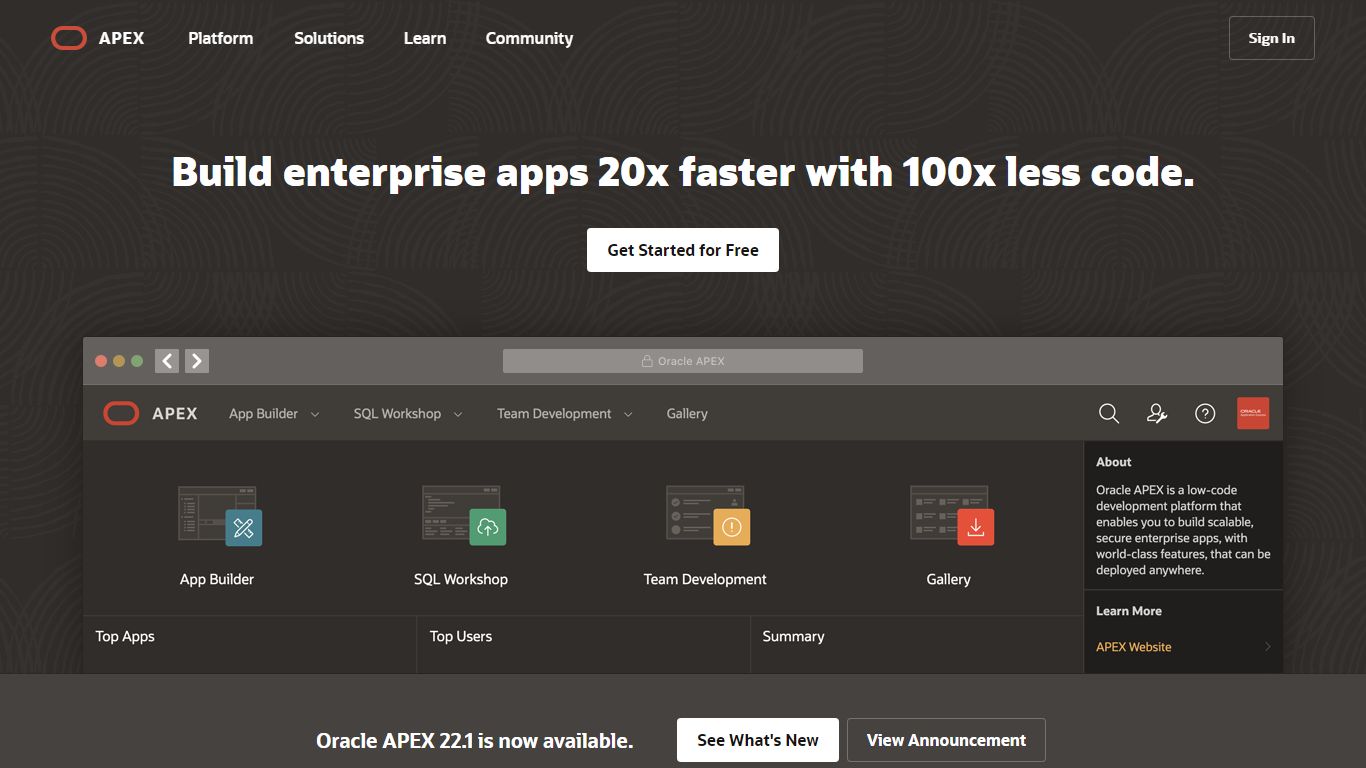1366x768 pixels.
Task: Open the APEX Website link
Action: (x=1134, y=647)
